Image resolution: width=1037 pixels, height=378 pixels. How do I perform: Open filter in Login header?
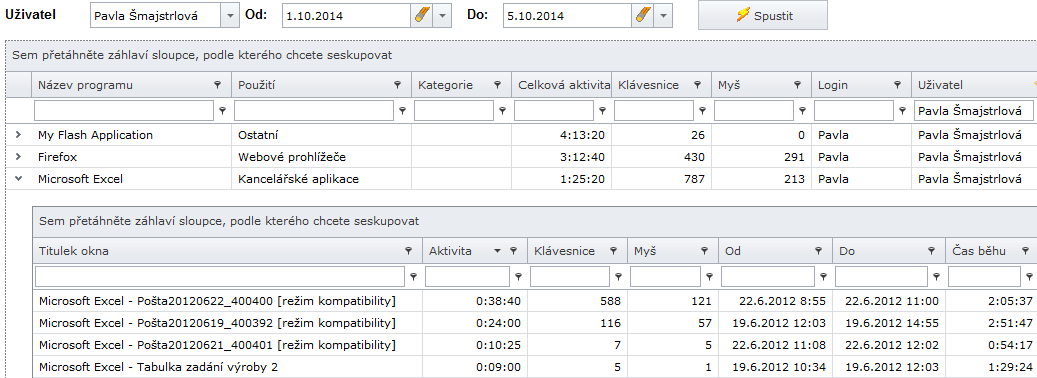tap(897, 85)
